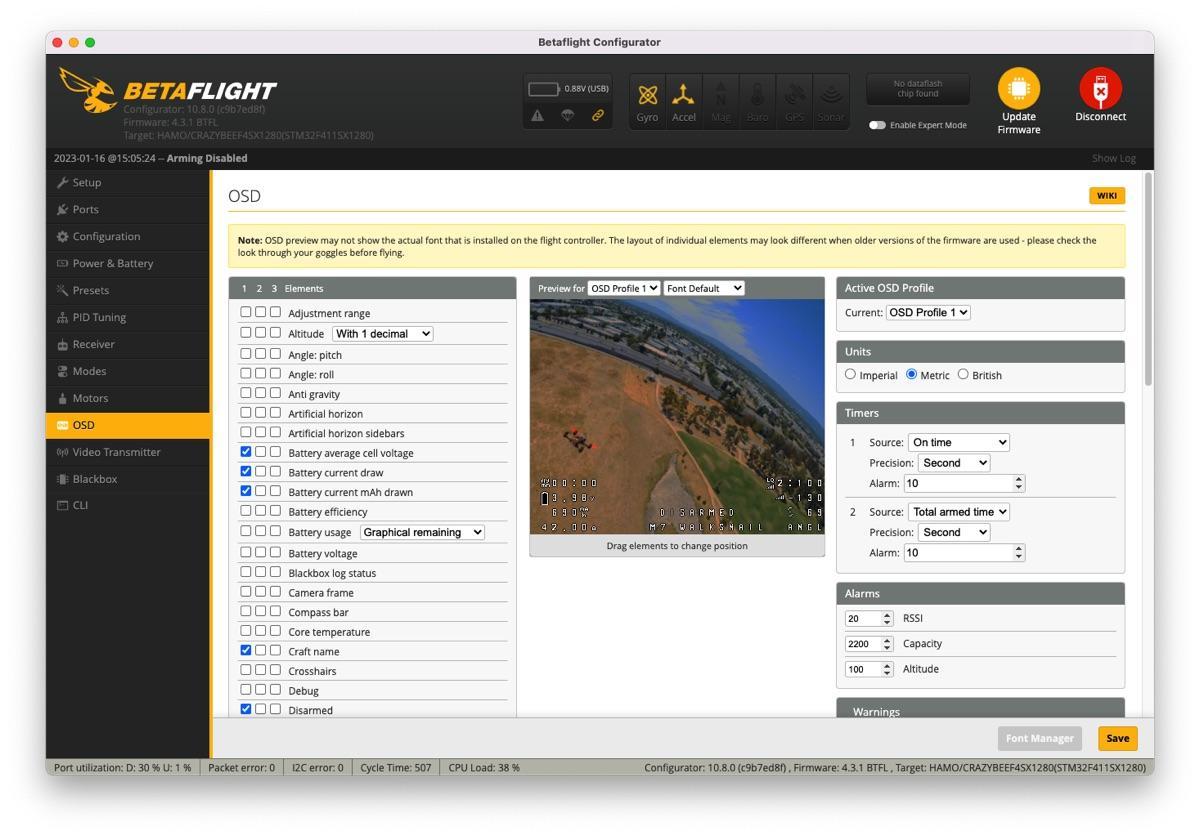Click the WIKI button
Screen dimensions: 1200x836
(x=1107, y=196)
